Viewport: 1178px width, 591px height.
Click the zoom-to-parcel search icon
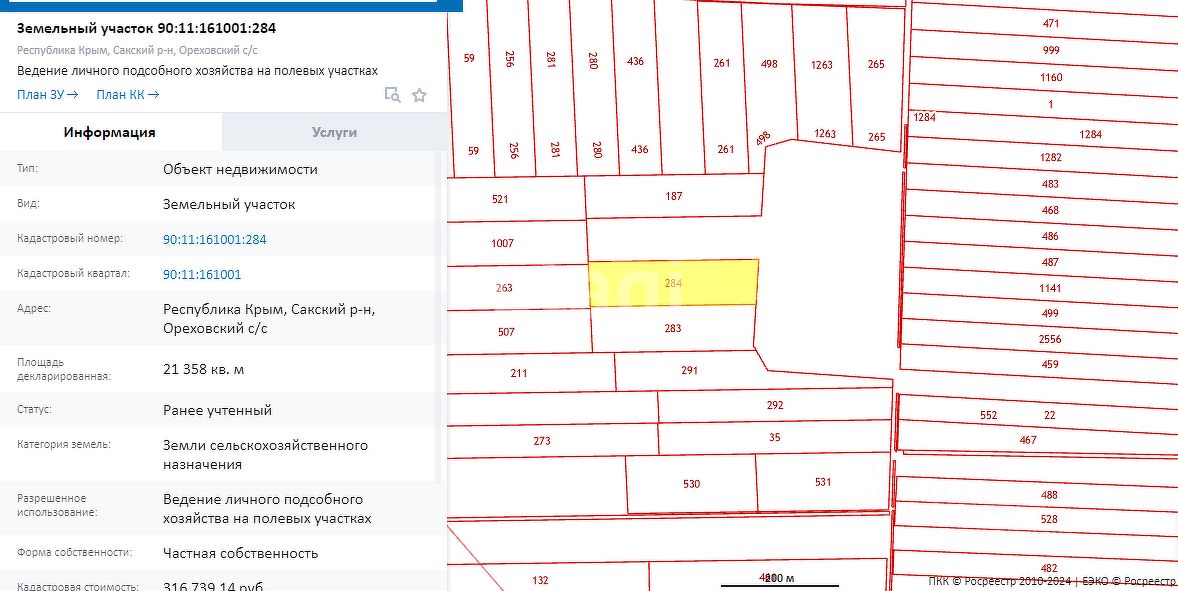(x=392, y=95)
